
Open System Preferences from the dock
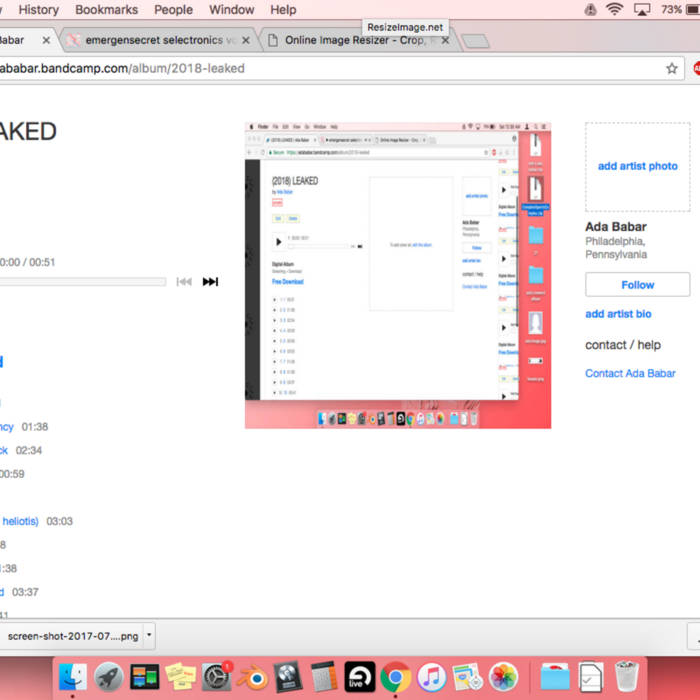coord(216,677)
